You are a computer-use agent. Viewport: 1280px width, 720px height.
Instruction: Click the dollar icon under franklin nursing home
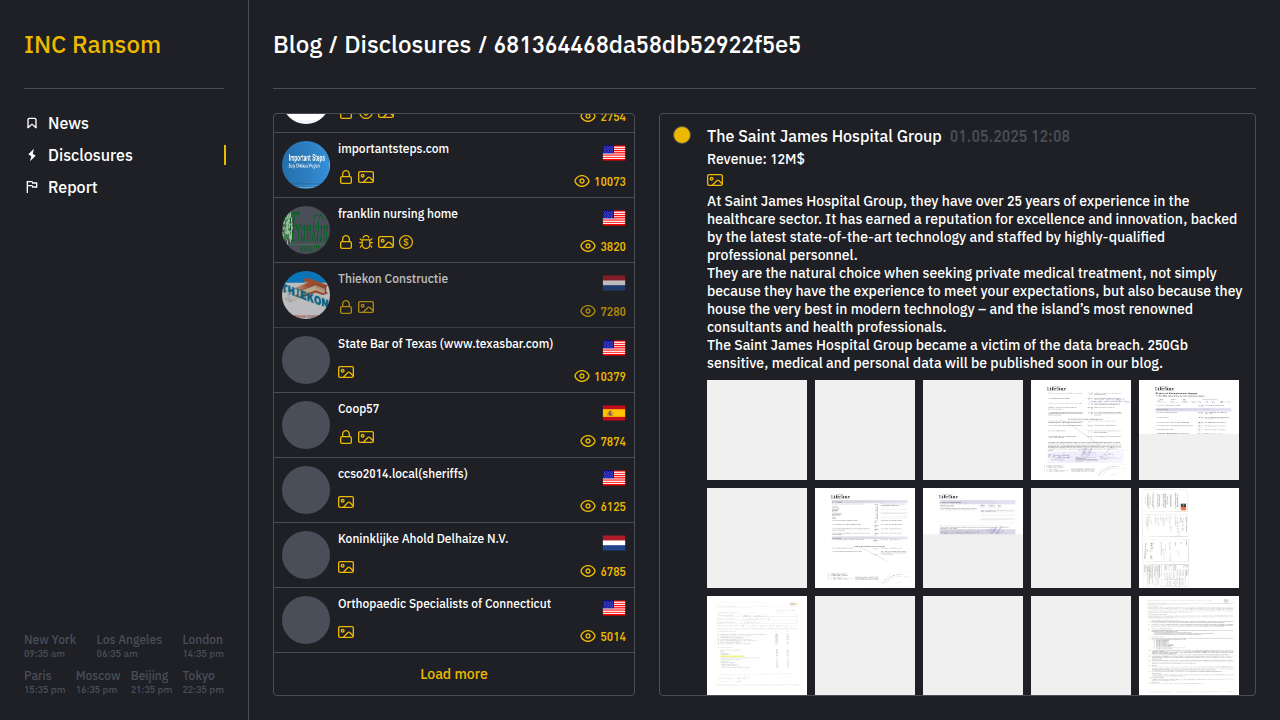tap(406, 242)
